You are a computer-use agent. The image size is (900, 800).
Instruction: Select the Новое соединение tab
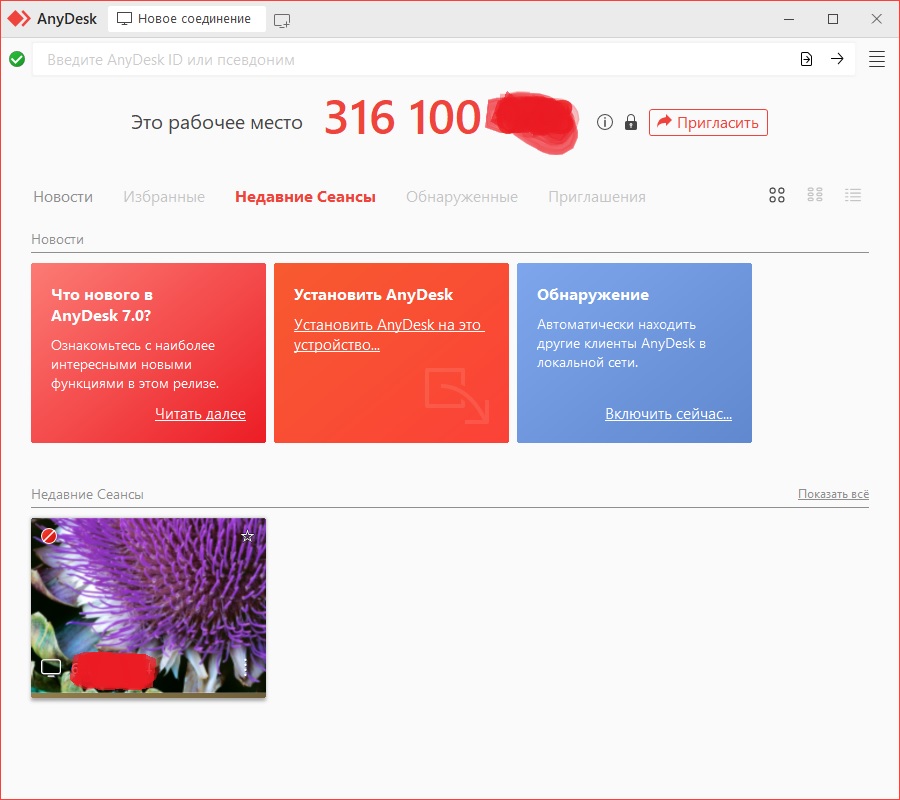point(187,19)
